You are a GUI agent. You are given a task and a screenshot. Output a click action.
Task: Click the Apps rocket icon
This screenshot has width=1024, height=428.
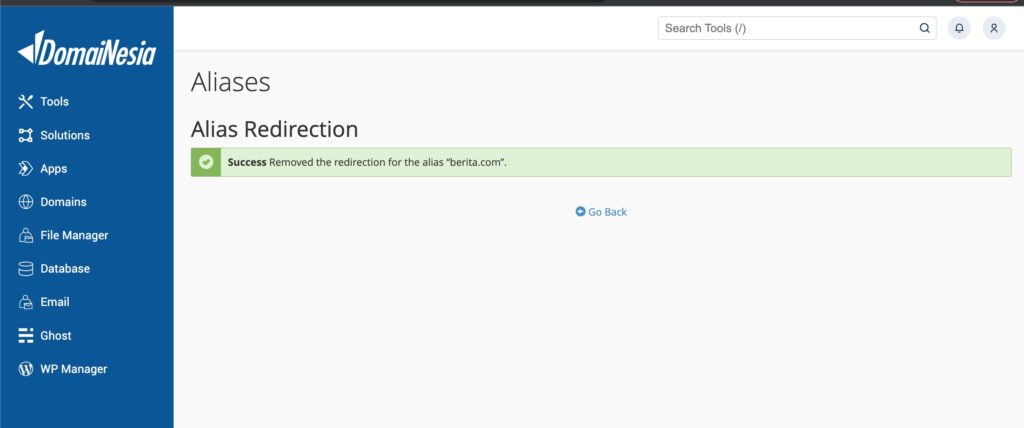click(x=26, y=169)
